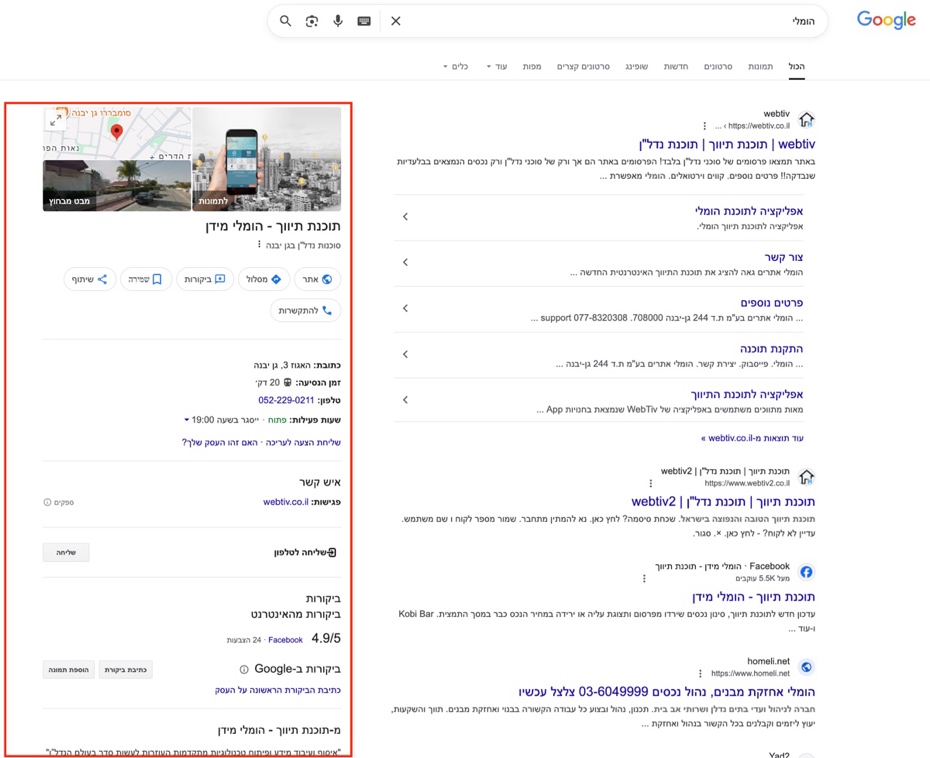This screenshot has width=930, height=758.
Task: Click the Google logo
Action: pyautogui.click(x=885, y=21)
